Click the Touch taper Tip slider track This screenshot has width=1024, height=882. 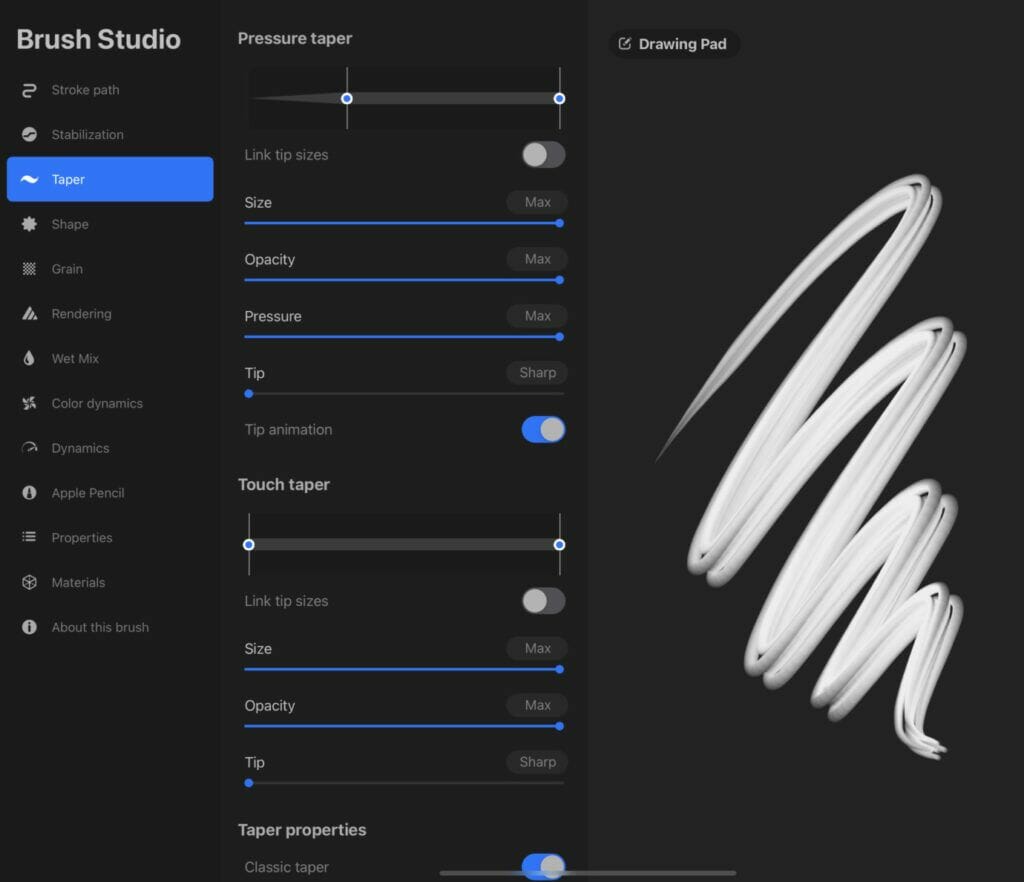pyautogui.click(x=404, y=783)
